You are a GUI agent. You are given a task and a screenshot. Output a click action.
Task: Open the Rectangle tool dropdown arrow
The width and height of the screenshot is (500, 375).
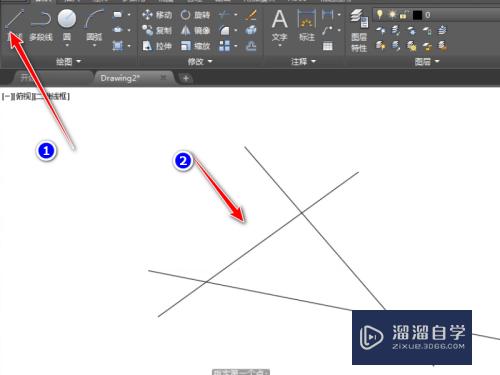click(x=129, y=15)
